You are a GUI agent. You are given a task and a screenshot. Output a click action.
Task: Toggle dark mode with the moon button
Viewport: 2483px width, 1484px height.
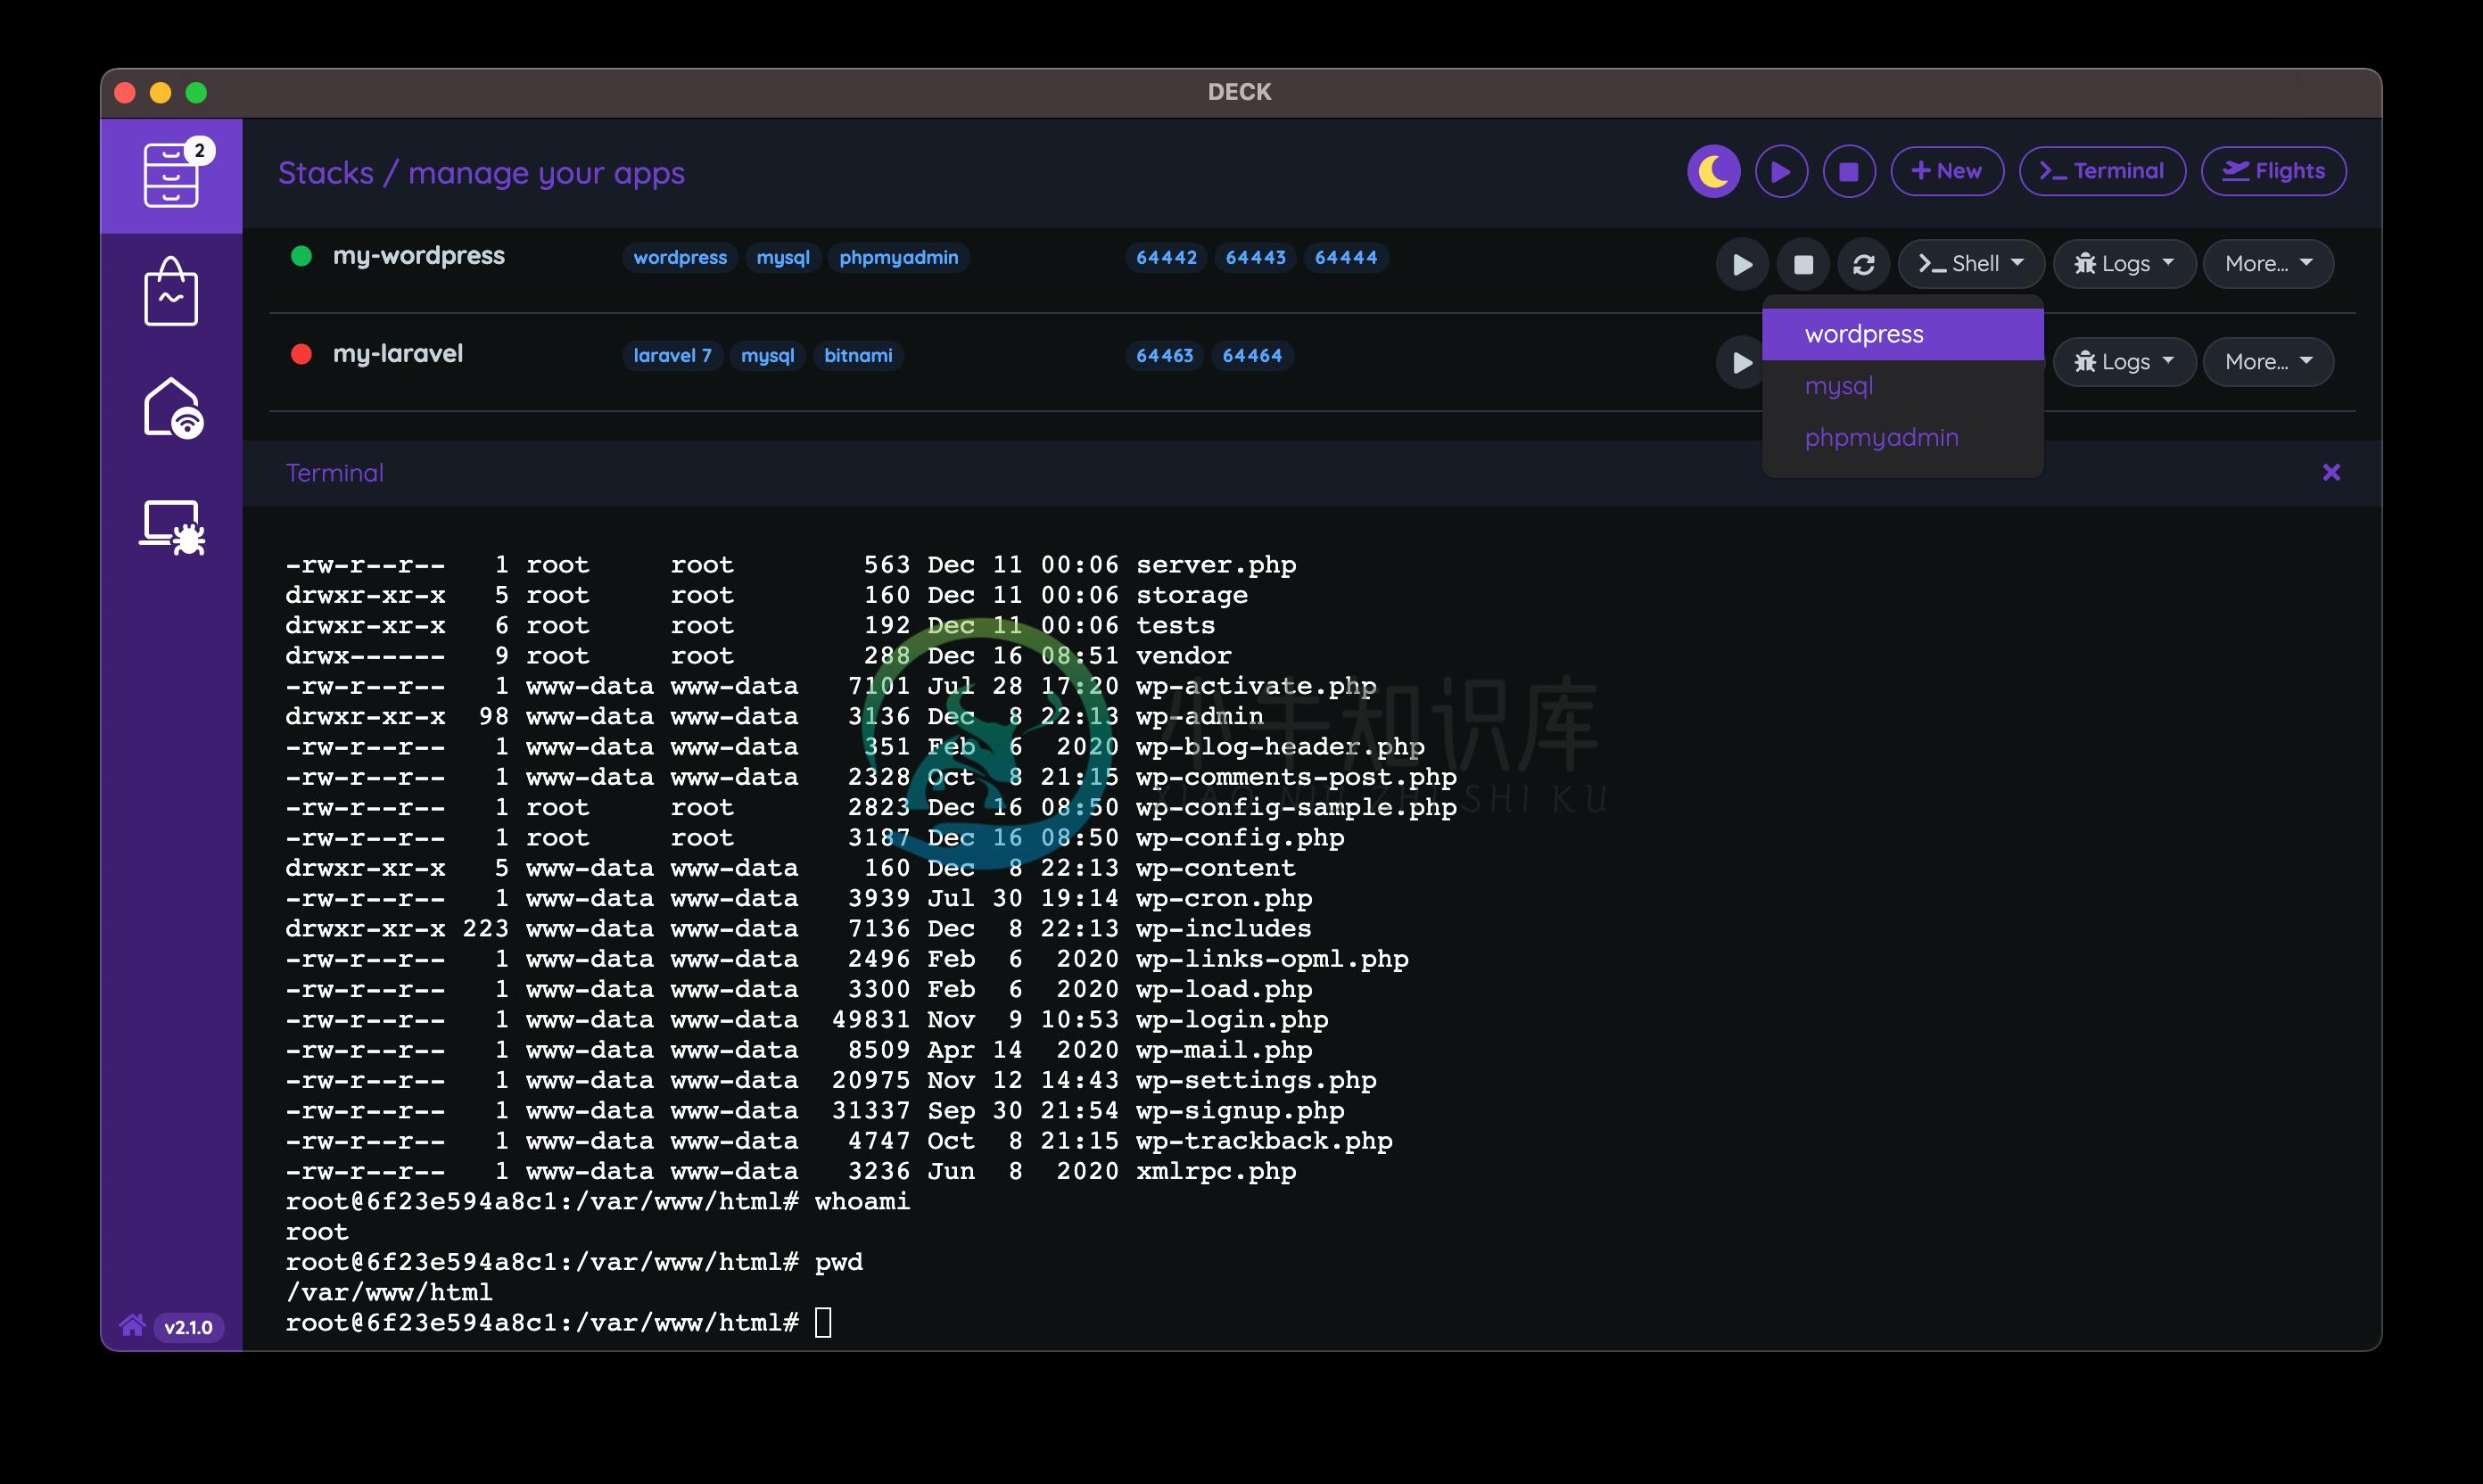pyautogui.click(x=1713, y=171)
